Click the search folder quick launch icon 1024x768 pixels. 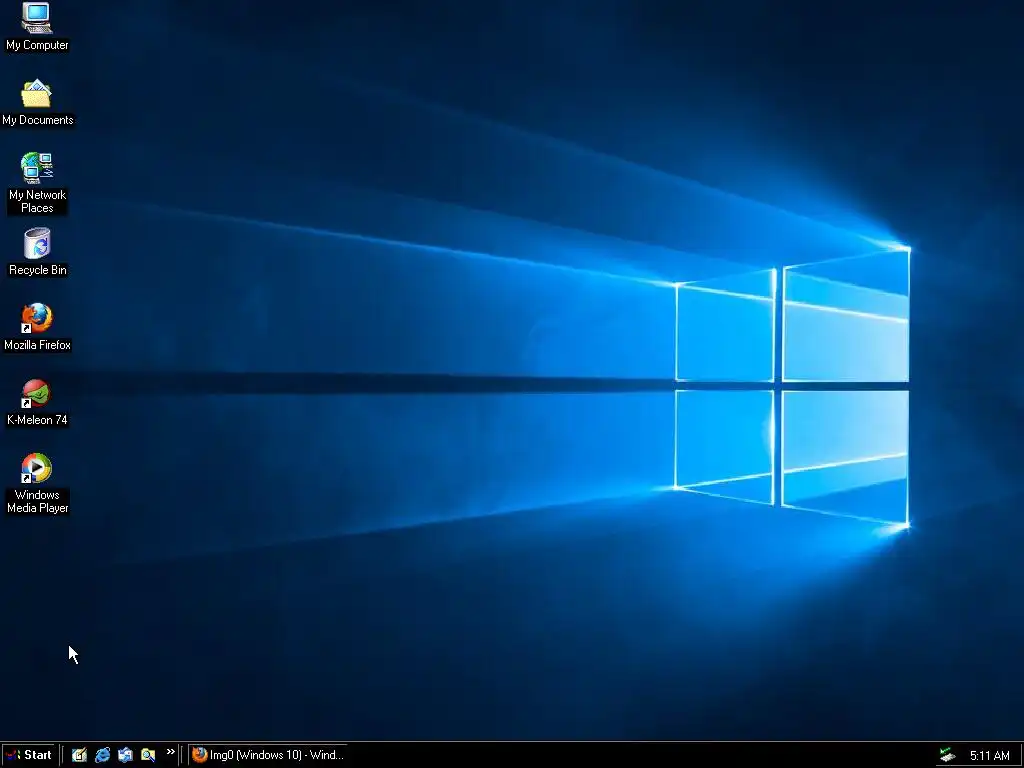[148, 755]
